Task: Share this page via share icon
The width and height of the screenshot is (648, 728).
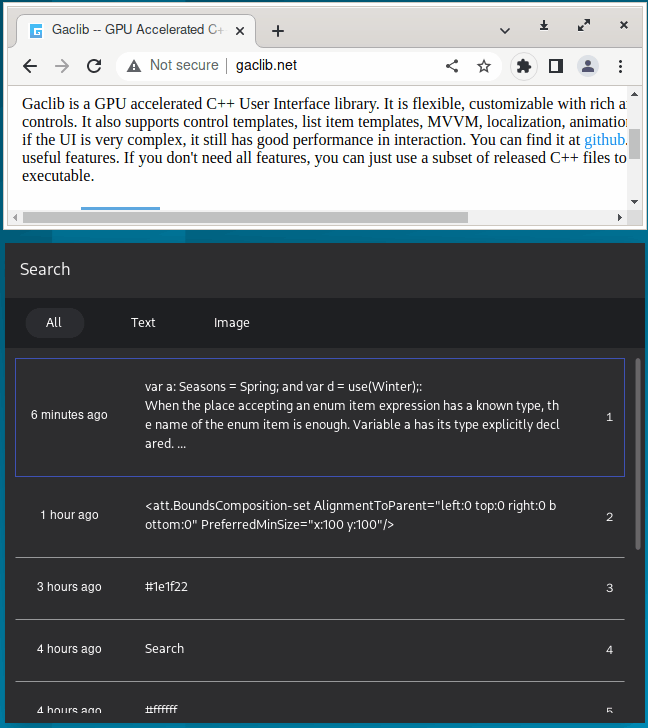Action: [452, 66]
